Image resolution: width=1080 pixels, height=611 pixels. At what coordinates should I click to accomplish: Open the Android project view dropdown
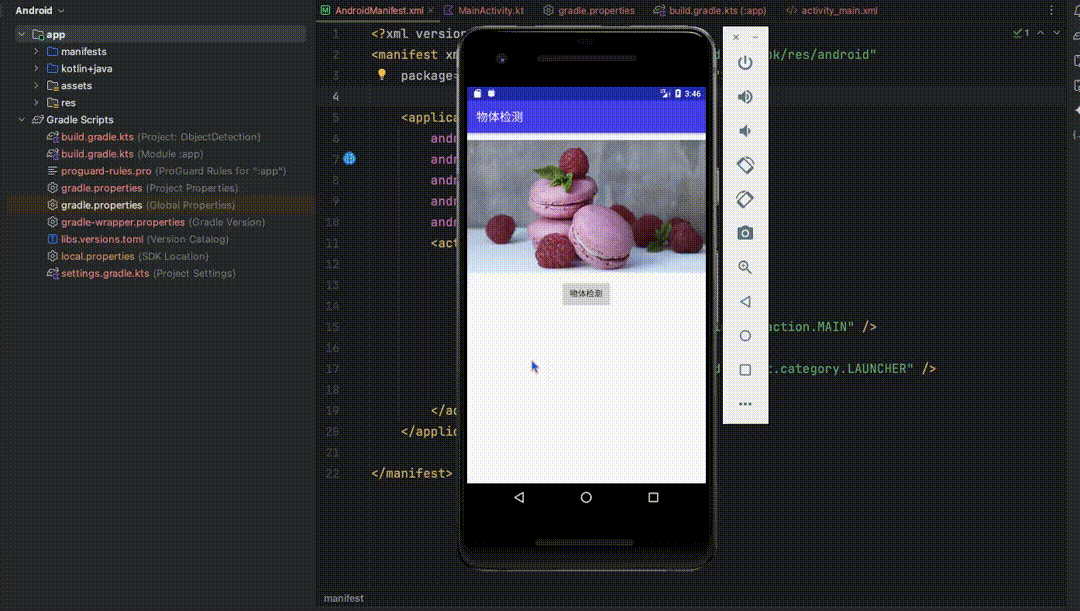pos(39,10)
